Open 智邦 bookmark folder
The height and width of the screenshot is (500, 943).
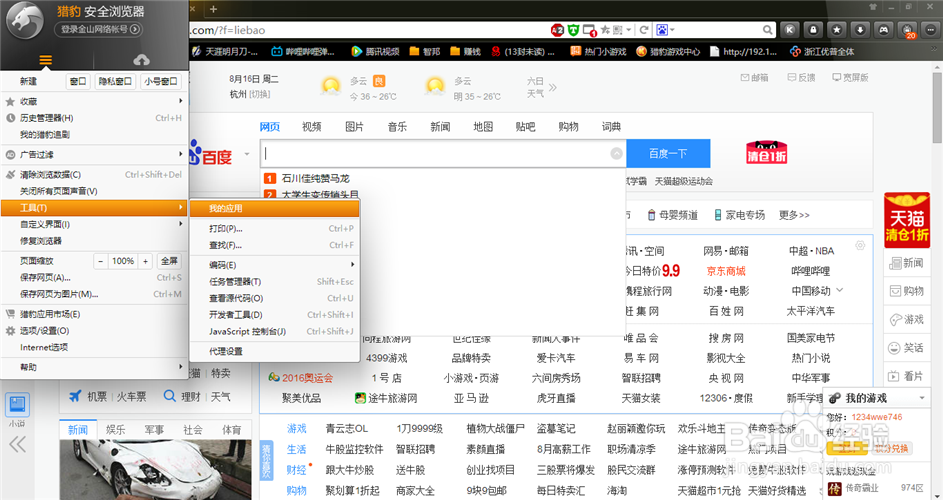click(425, 52)
